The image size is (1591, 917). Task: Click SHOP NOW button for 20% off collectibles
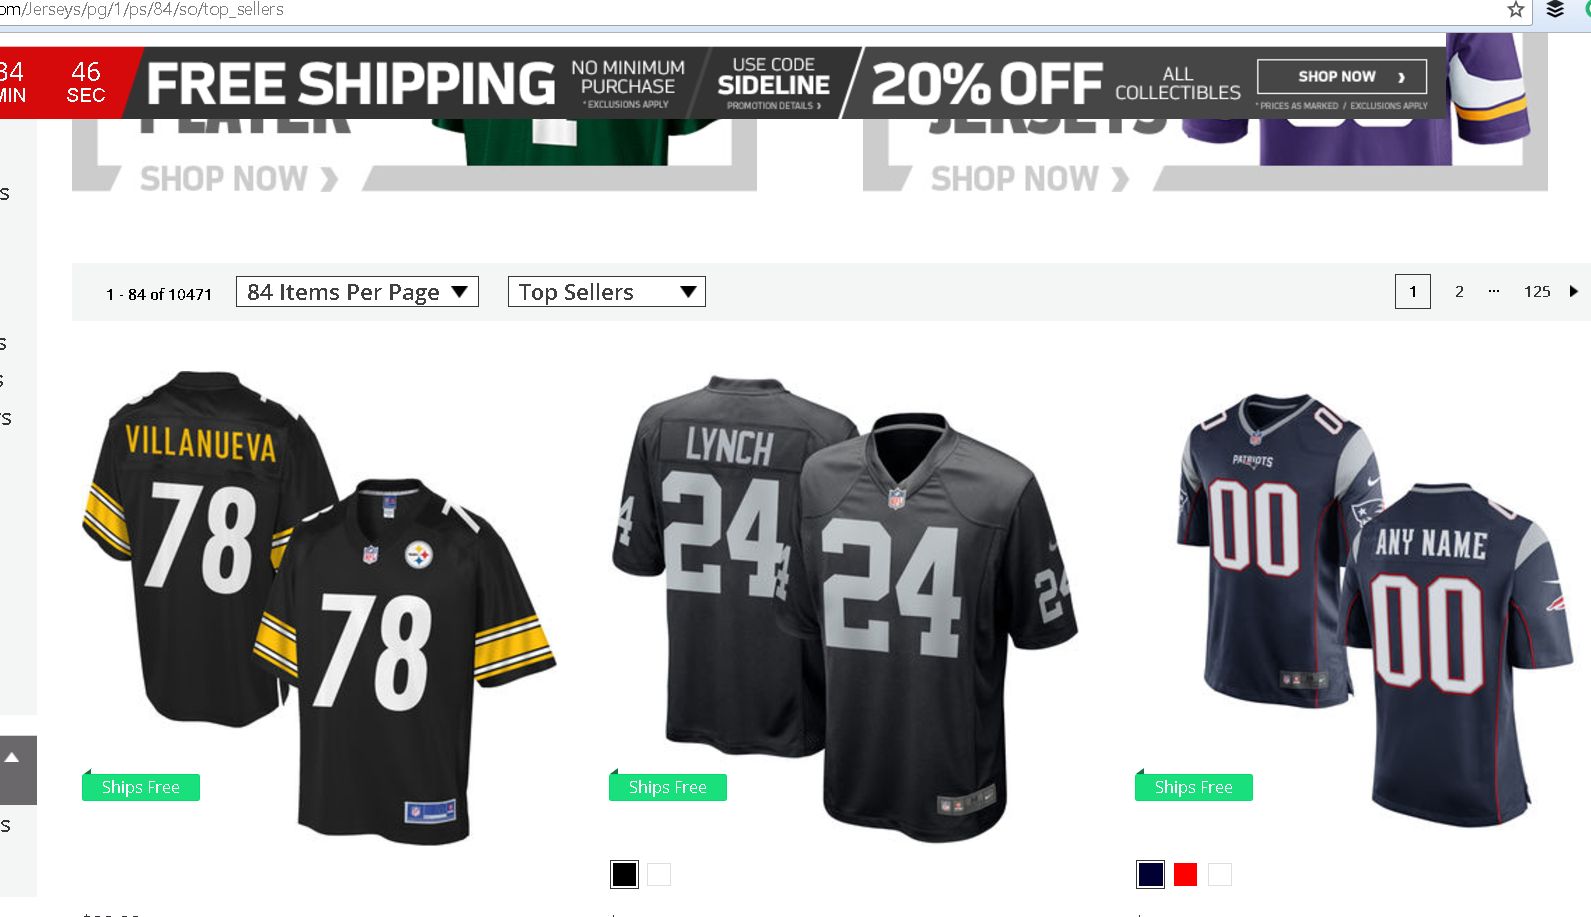[1341, 77]
